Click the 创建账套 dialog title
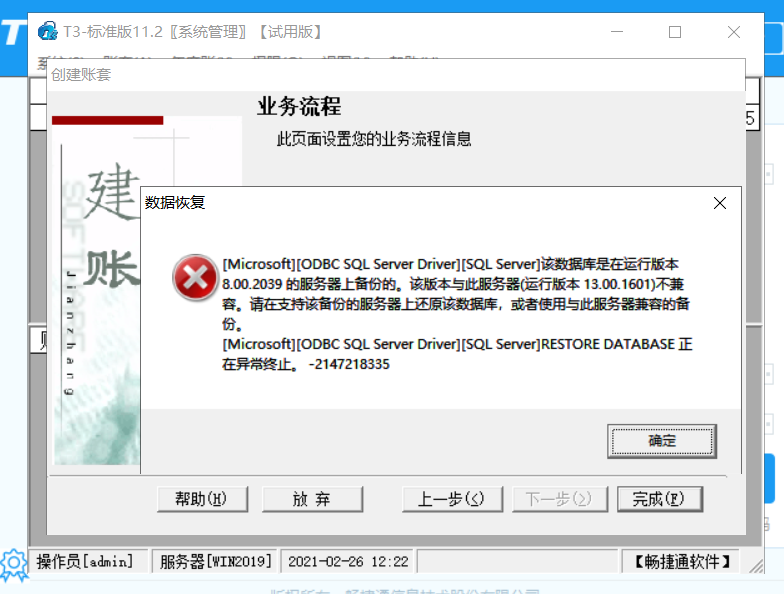Image resolution: width=784 pixels, height=594 pixels. point(81,74)
